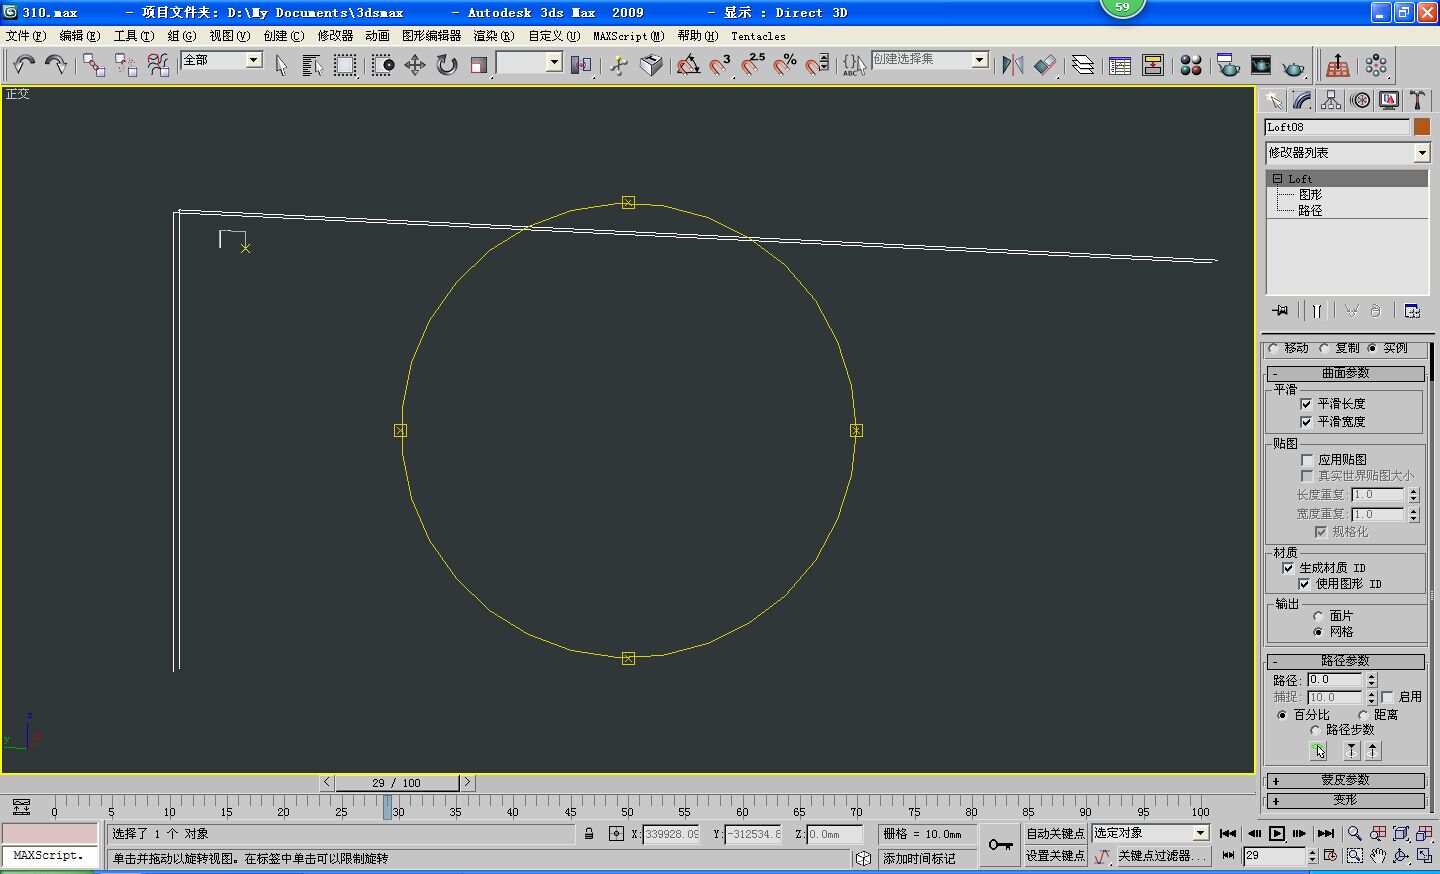Viewport: 1440px width, 874px height.
Task: Open the 全部 selection filter dropdown
Action: 221,60
